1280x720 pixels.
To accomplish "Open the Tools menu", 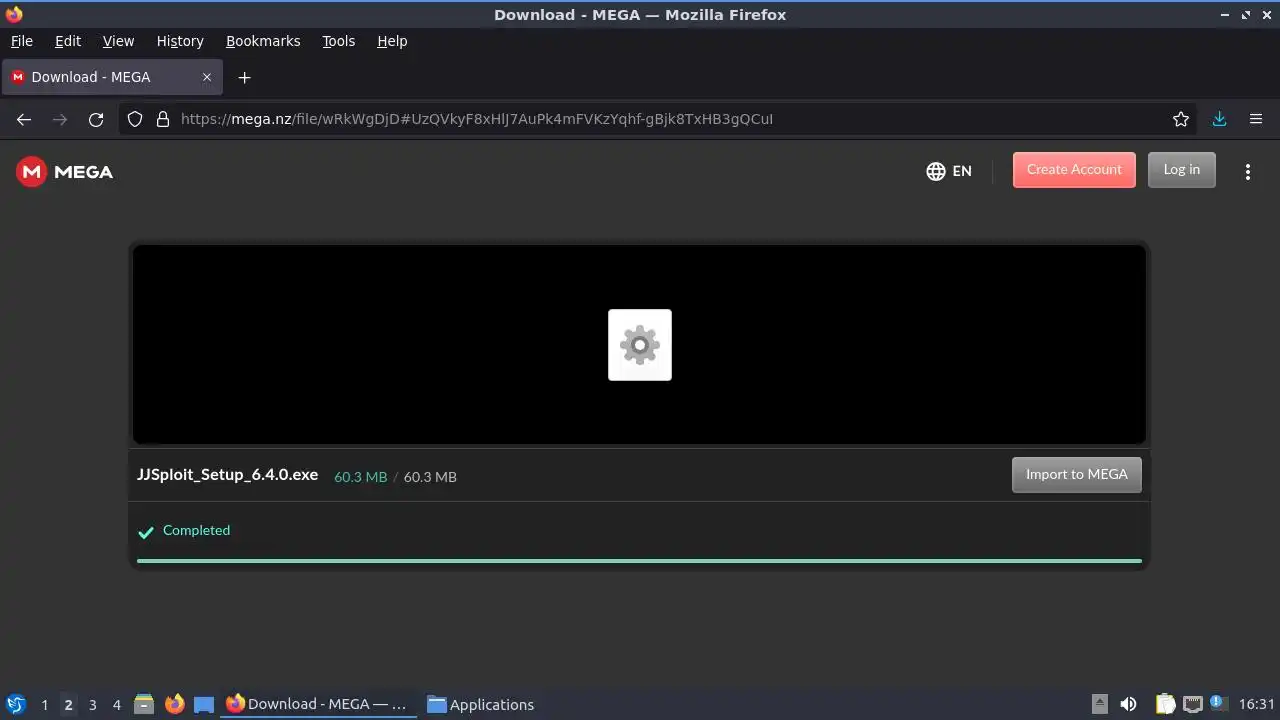I will [338, 41].
